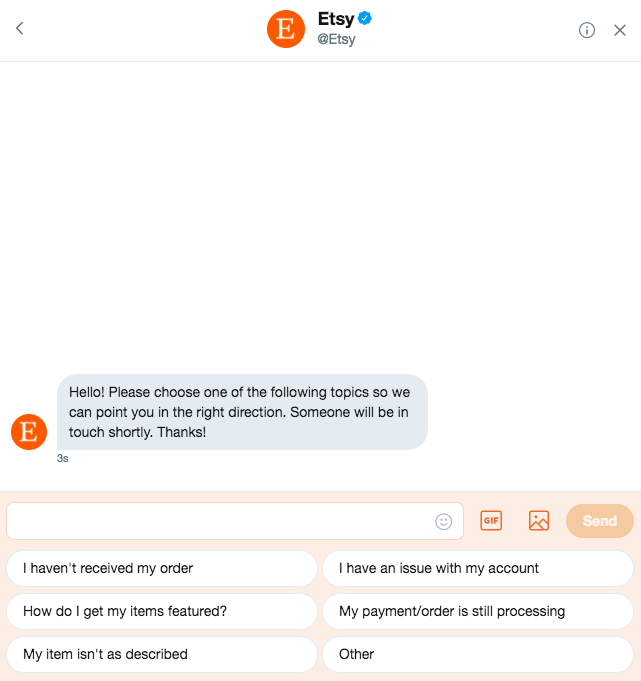
Task: Open the @Etsy handle link
Action: 337,39
